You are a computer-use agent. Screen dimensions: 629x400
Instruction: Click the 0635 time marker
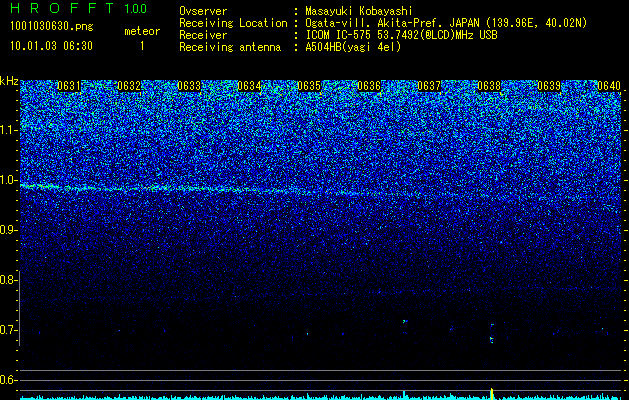[309, 86]
